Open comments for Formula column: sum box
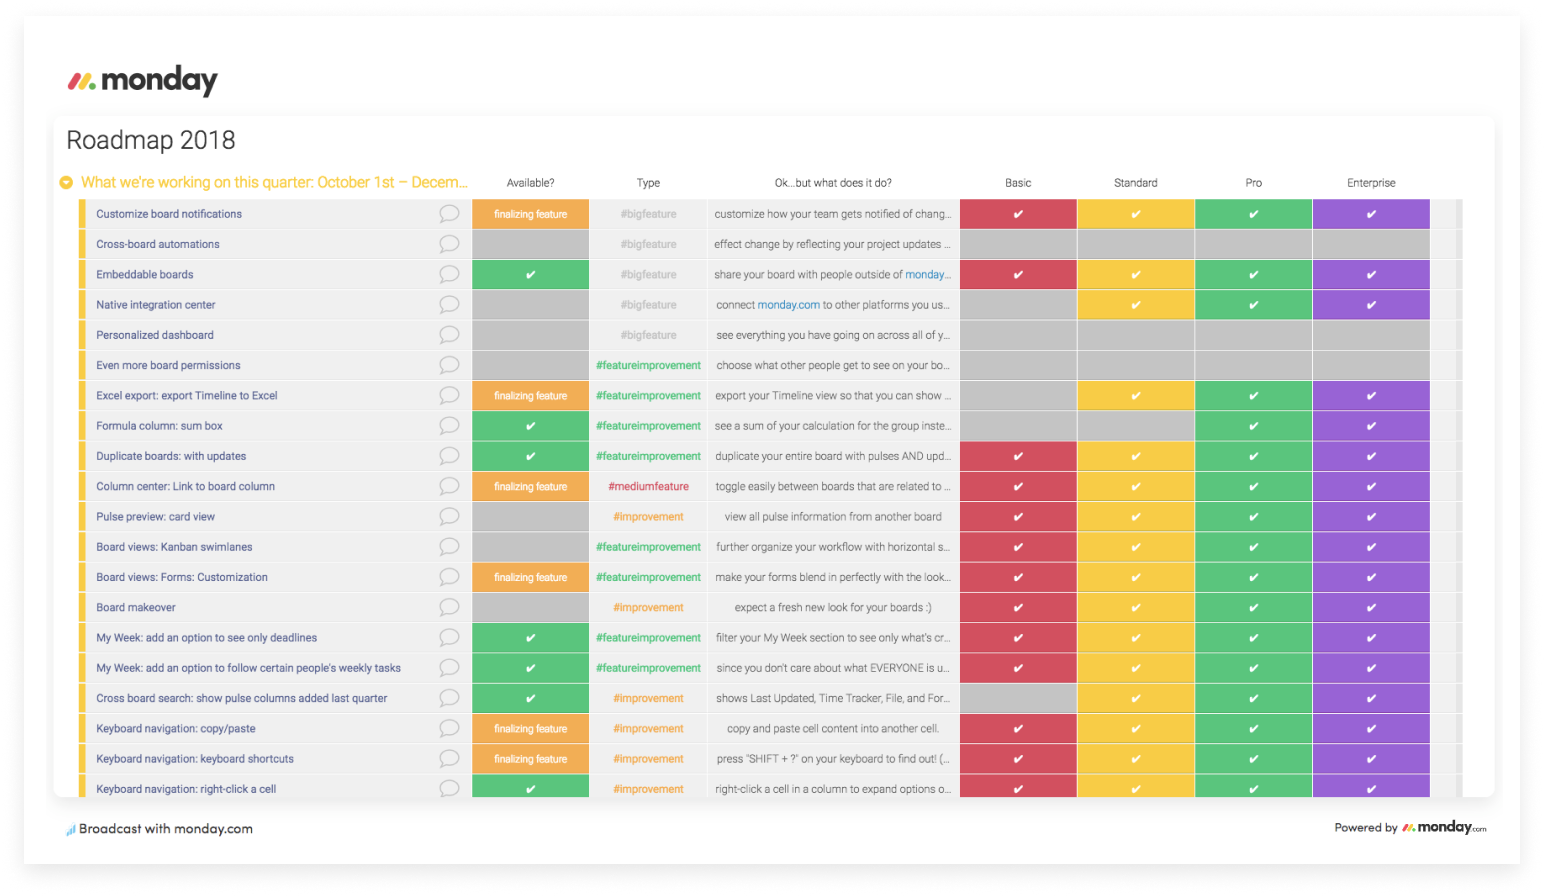Viewport: 1544px width, 896px height. click(449, 426)
